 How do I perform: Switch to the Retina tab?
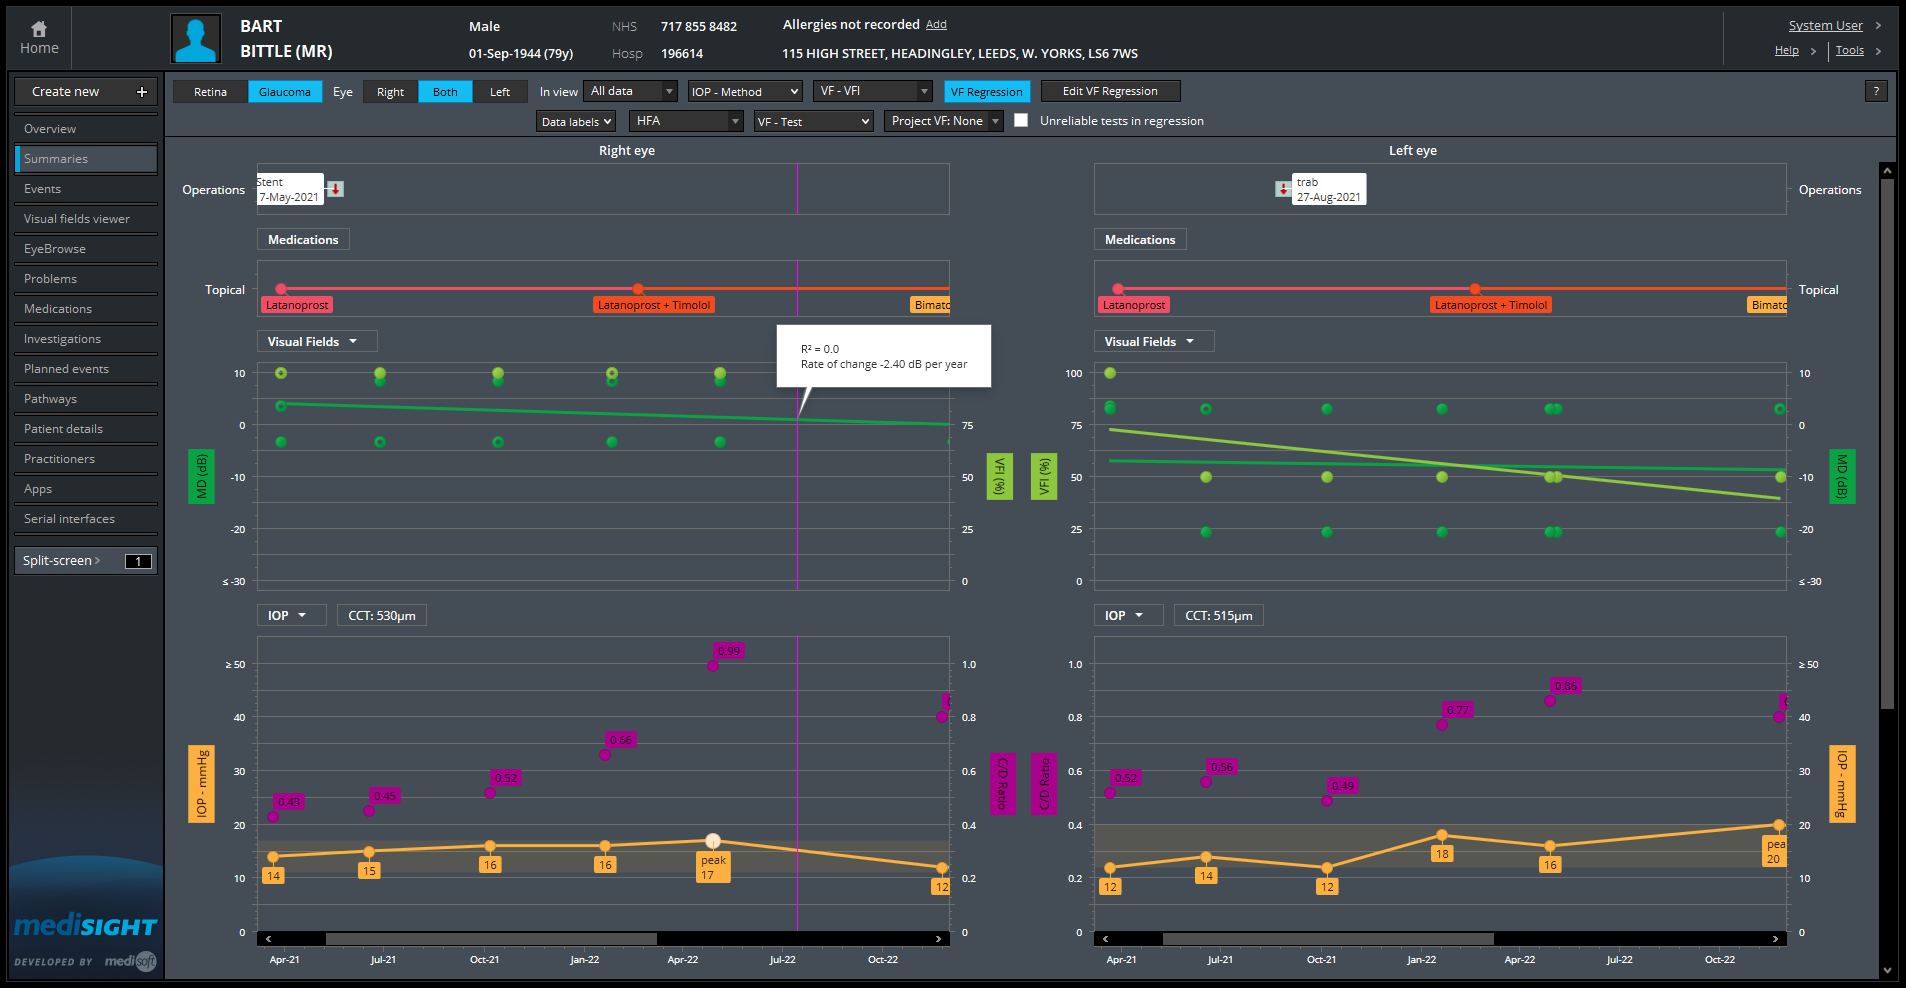click(210, 91)
